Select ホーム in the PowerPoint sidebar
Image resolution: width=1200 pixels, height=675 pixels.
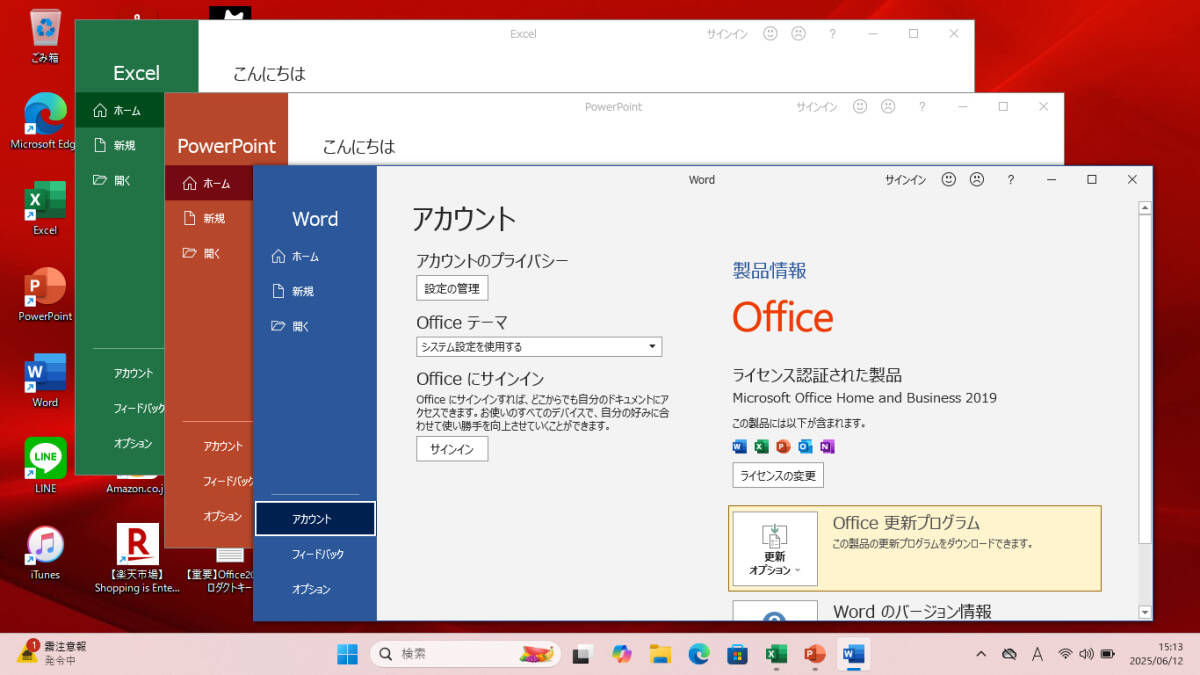pyautogui.click(x=209, y=184)
